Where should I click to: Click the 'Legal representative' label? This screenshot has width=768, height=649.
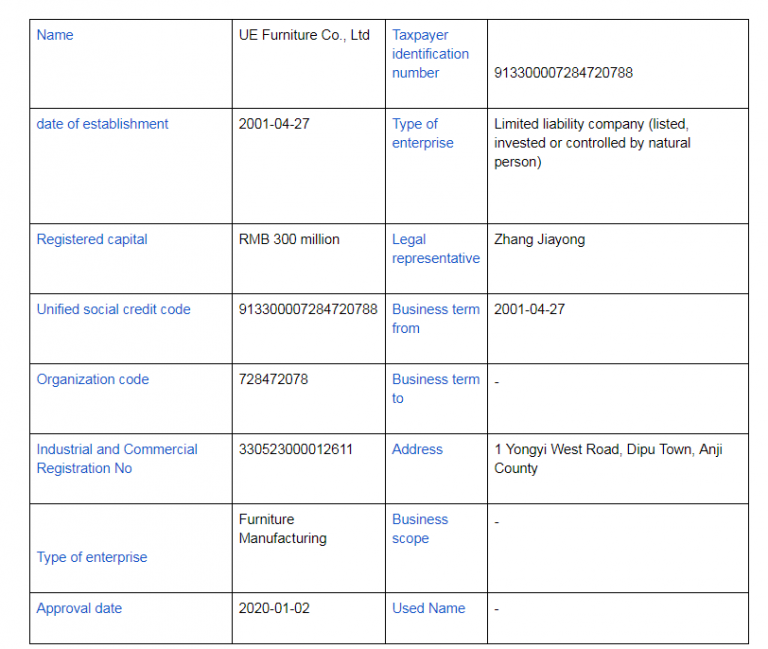click(436, 249)
